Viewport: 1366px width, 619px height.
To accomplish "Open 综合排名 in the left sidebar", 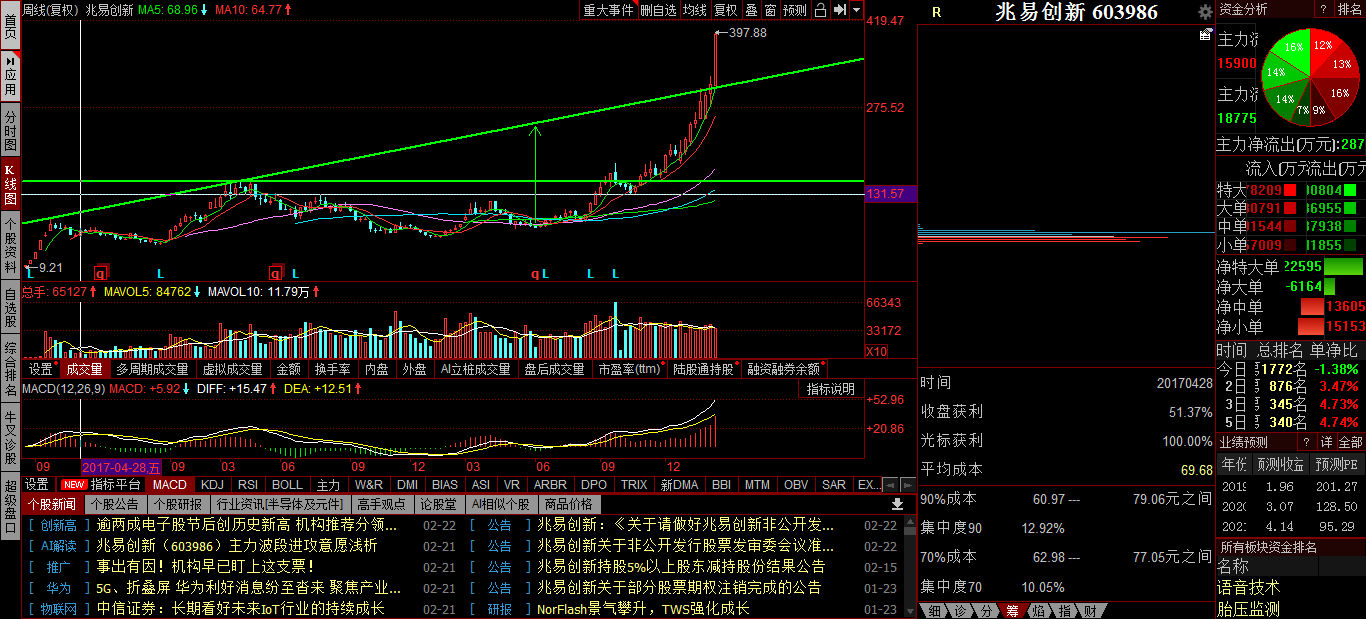I will pyautogui.click(x=10, y=370).
